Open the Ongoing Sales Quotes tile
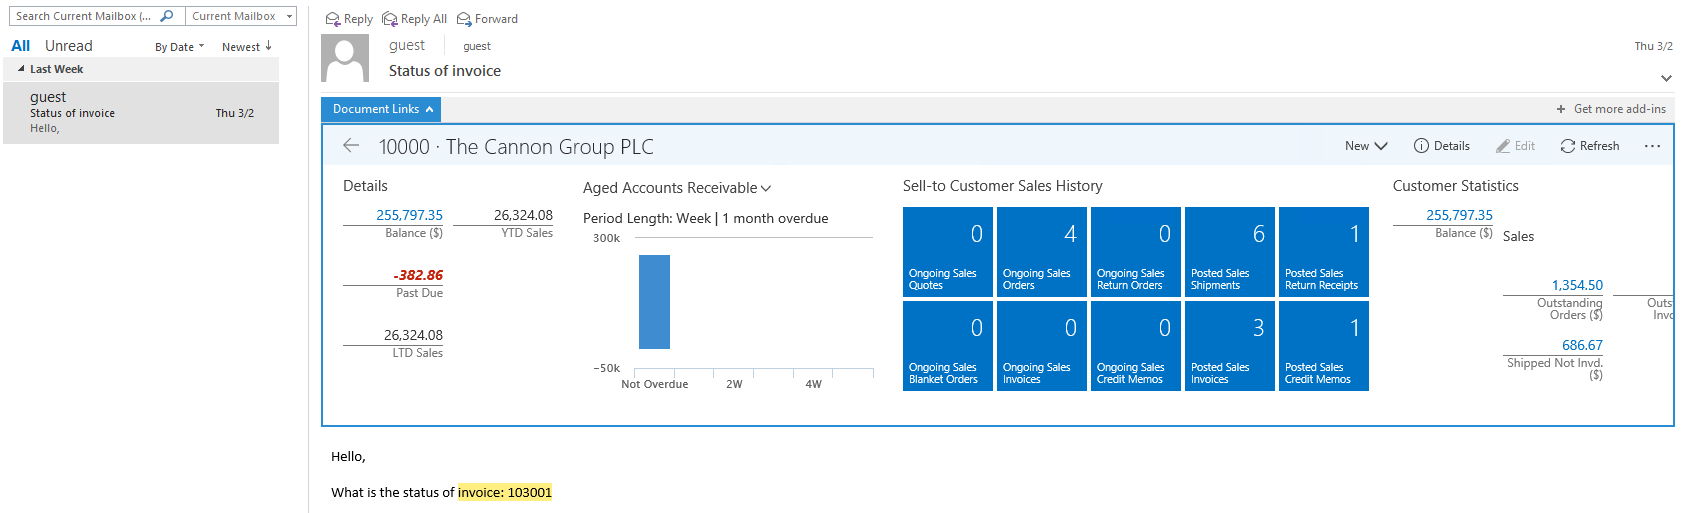This screenshot has width=1683, height=513. (948, 252)
